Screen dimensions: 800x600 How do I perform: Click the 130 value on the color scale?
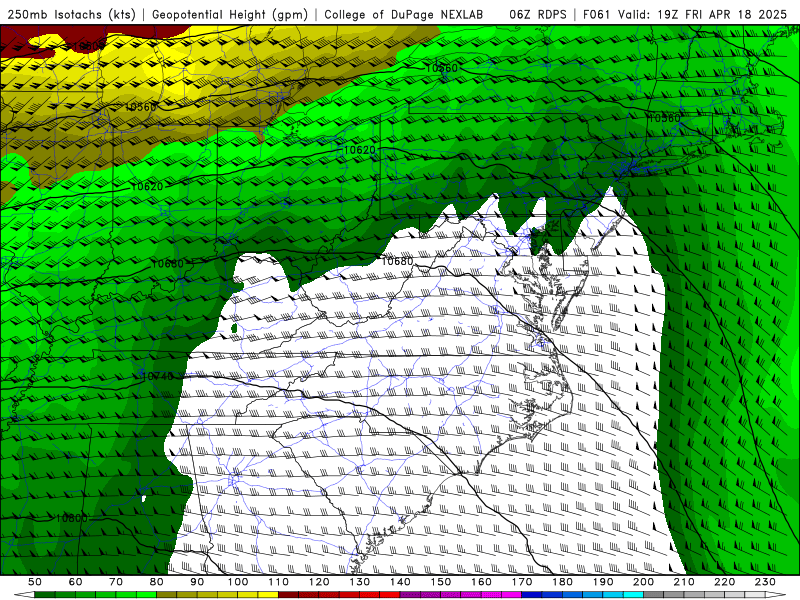pos(360,582)
